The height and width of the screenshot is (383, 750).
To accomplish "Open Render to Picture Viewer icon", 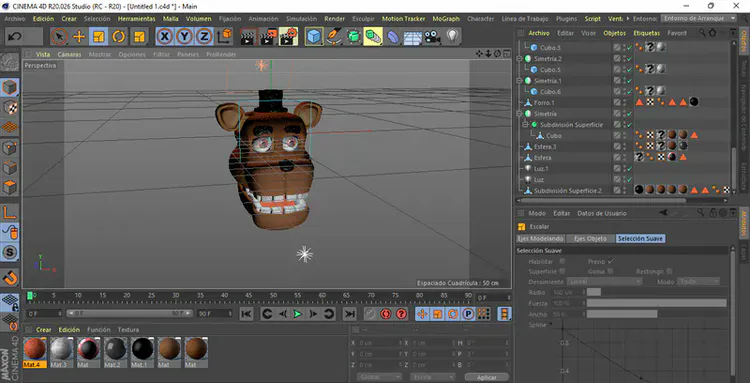I will coord(268,36).
